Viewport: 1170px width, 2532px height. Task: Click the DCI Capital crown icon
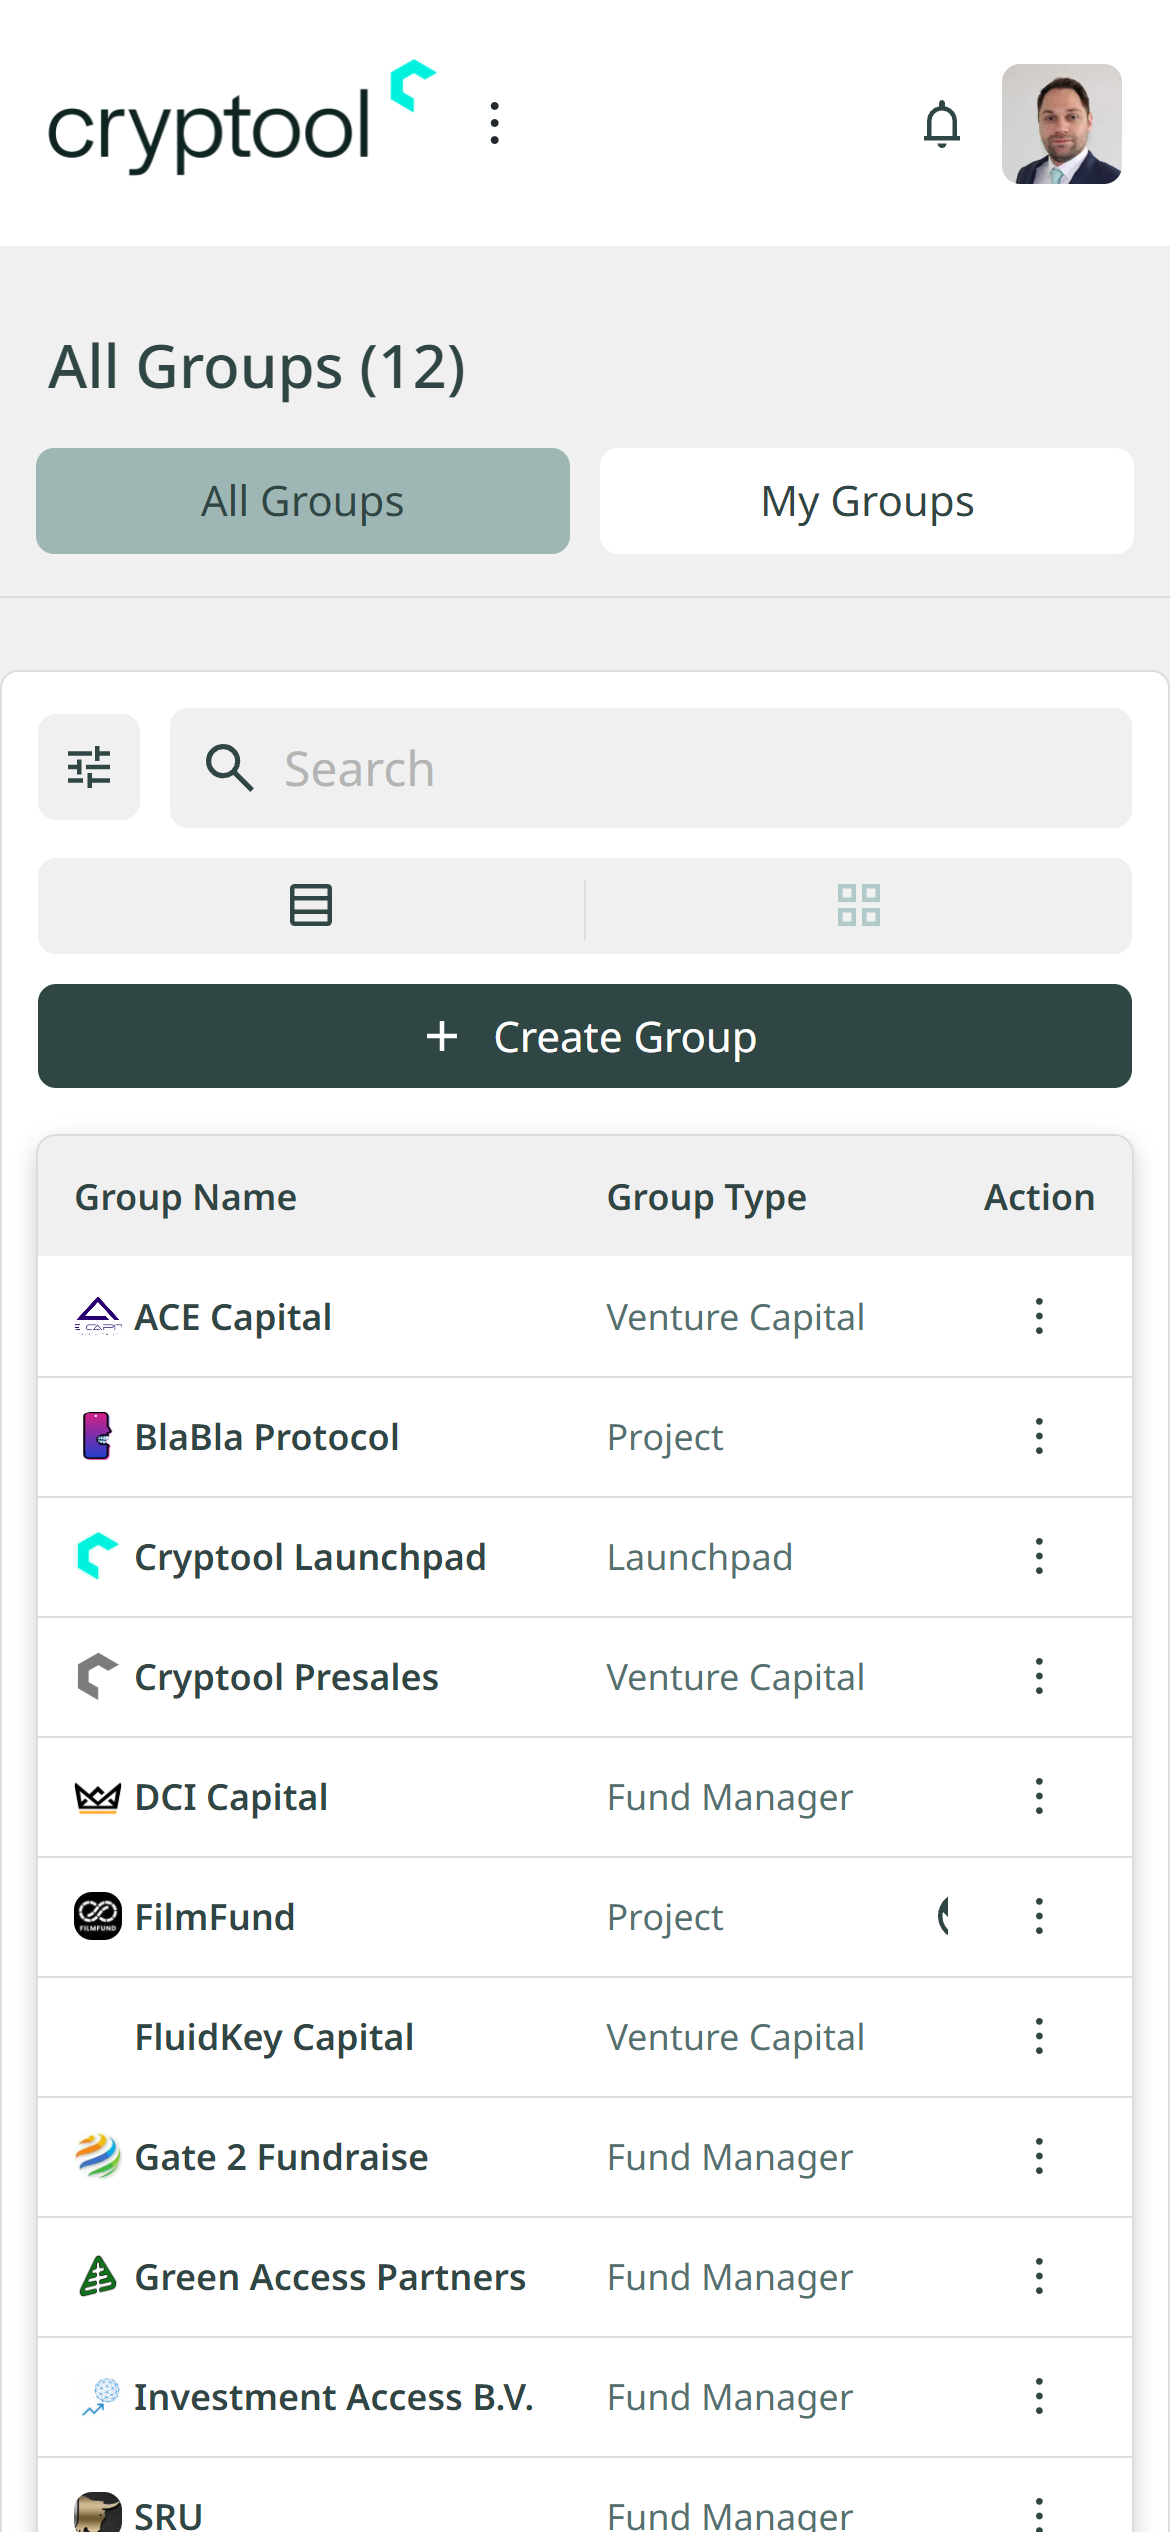pyautogui.click(x=98, y=1797)
